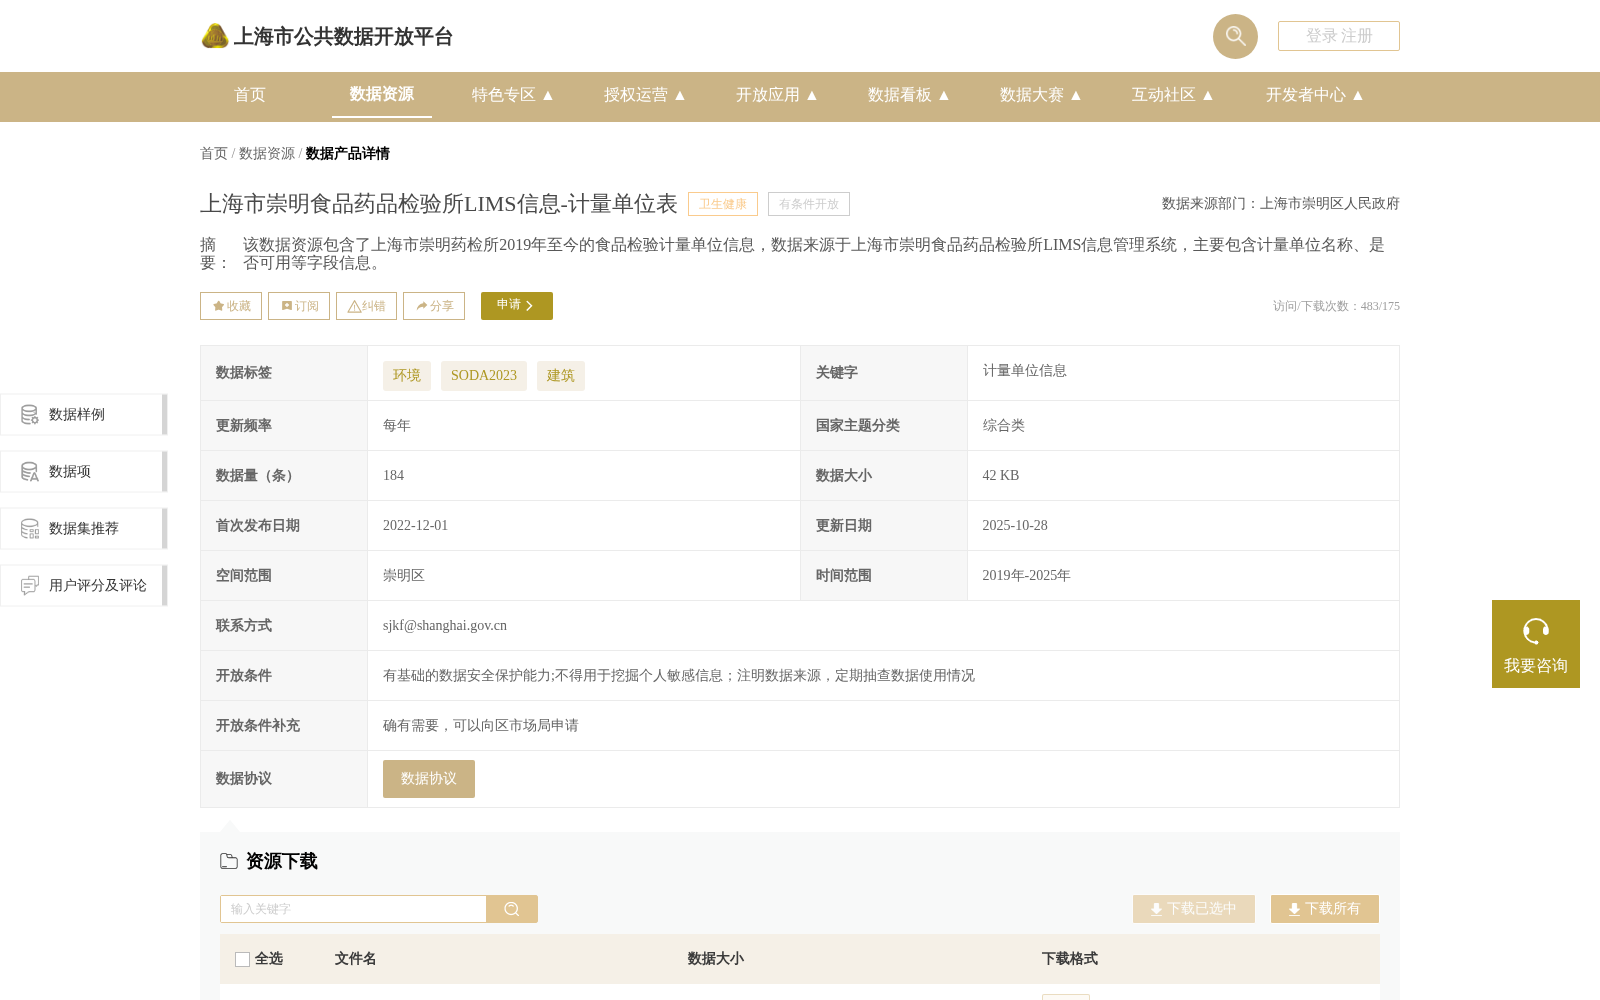
Task: Tick the 全选 checkbox
Action: pos(242,959)
